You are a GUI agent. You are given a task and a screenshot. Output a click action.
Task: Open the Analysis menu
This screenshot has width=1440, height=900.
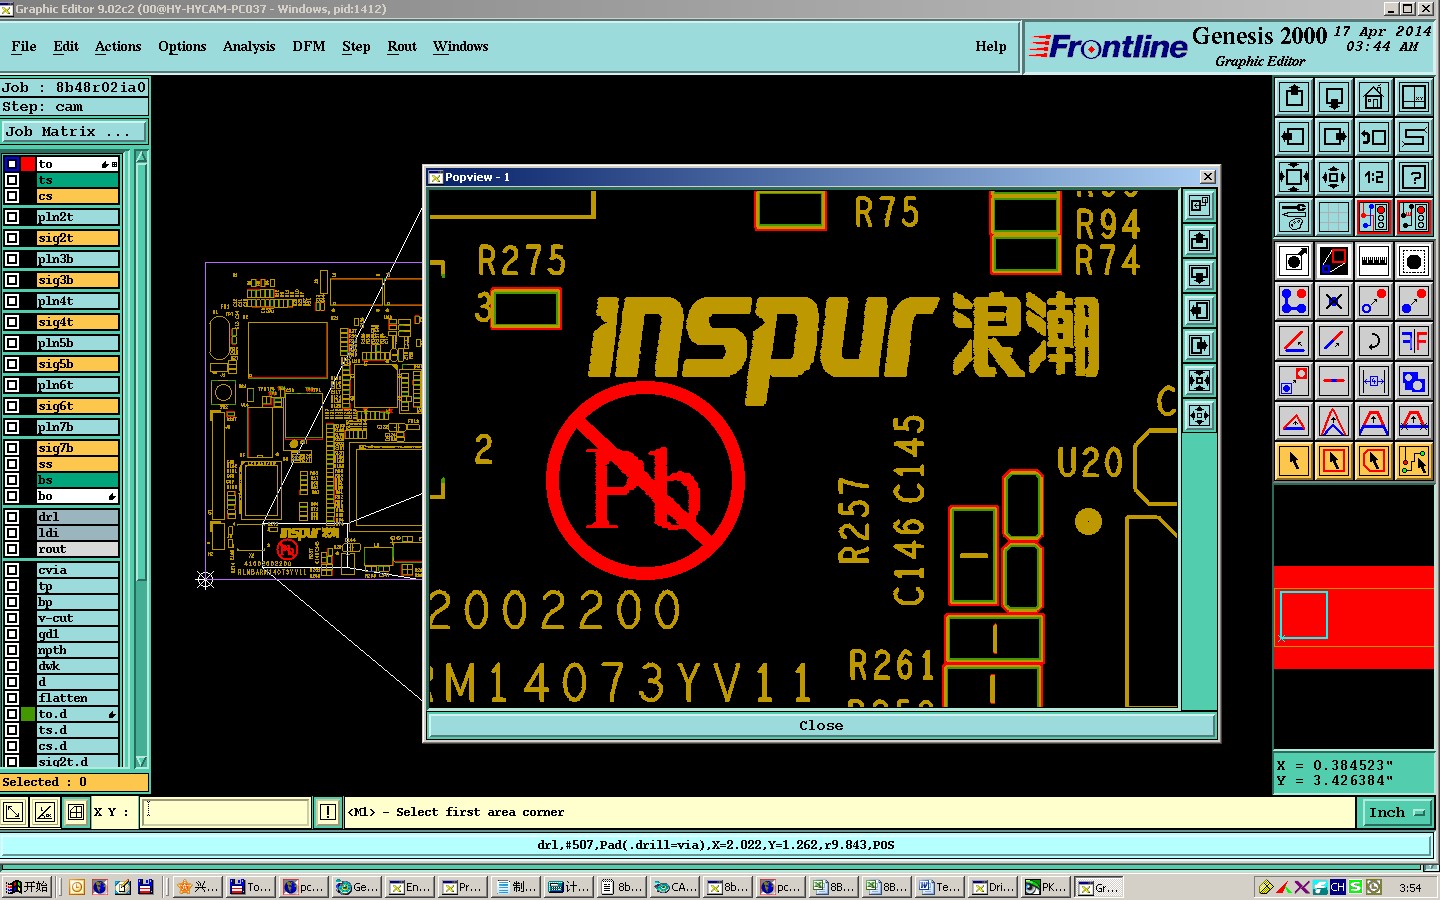click(249, 46)
